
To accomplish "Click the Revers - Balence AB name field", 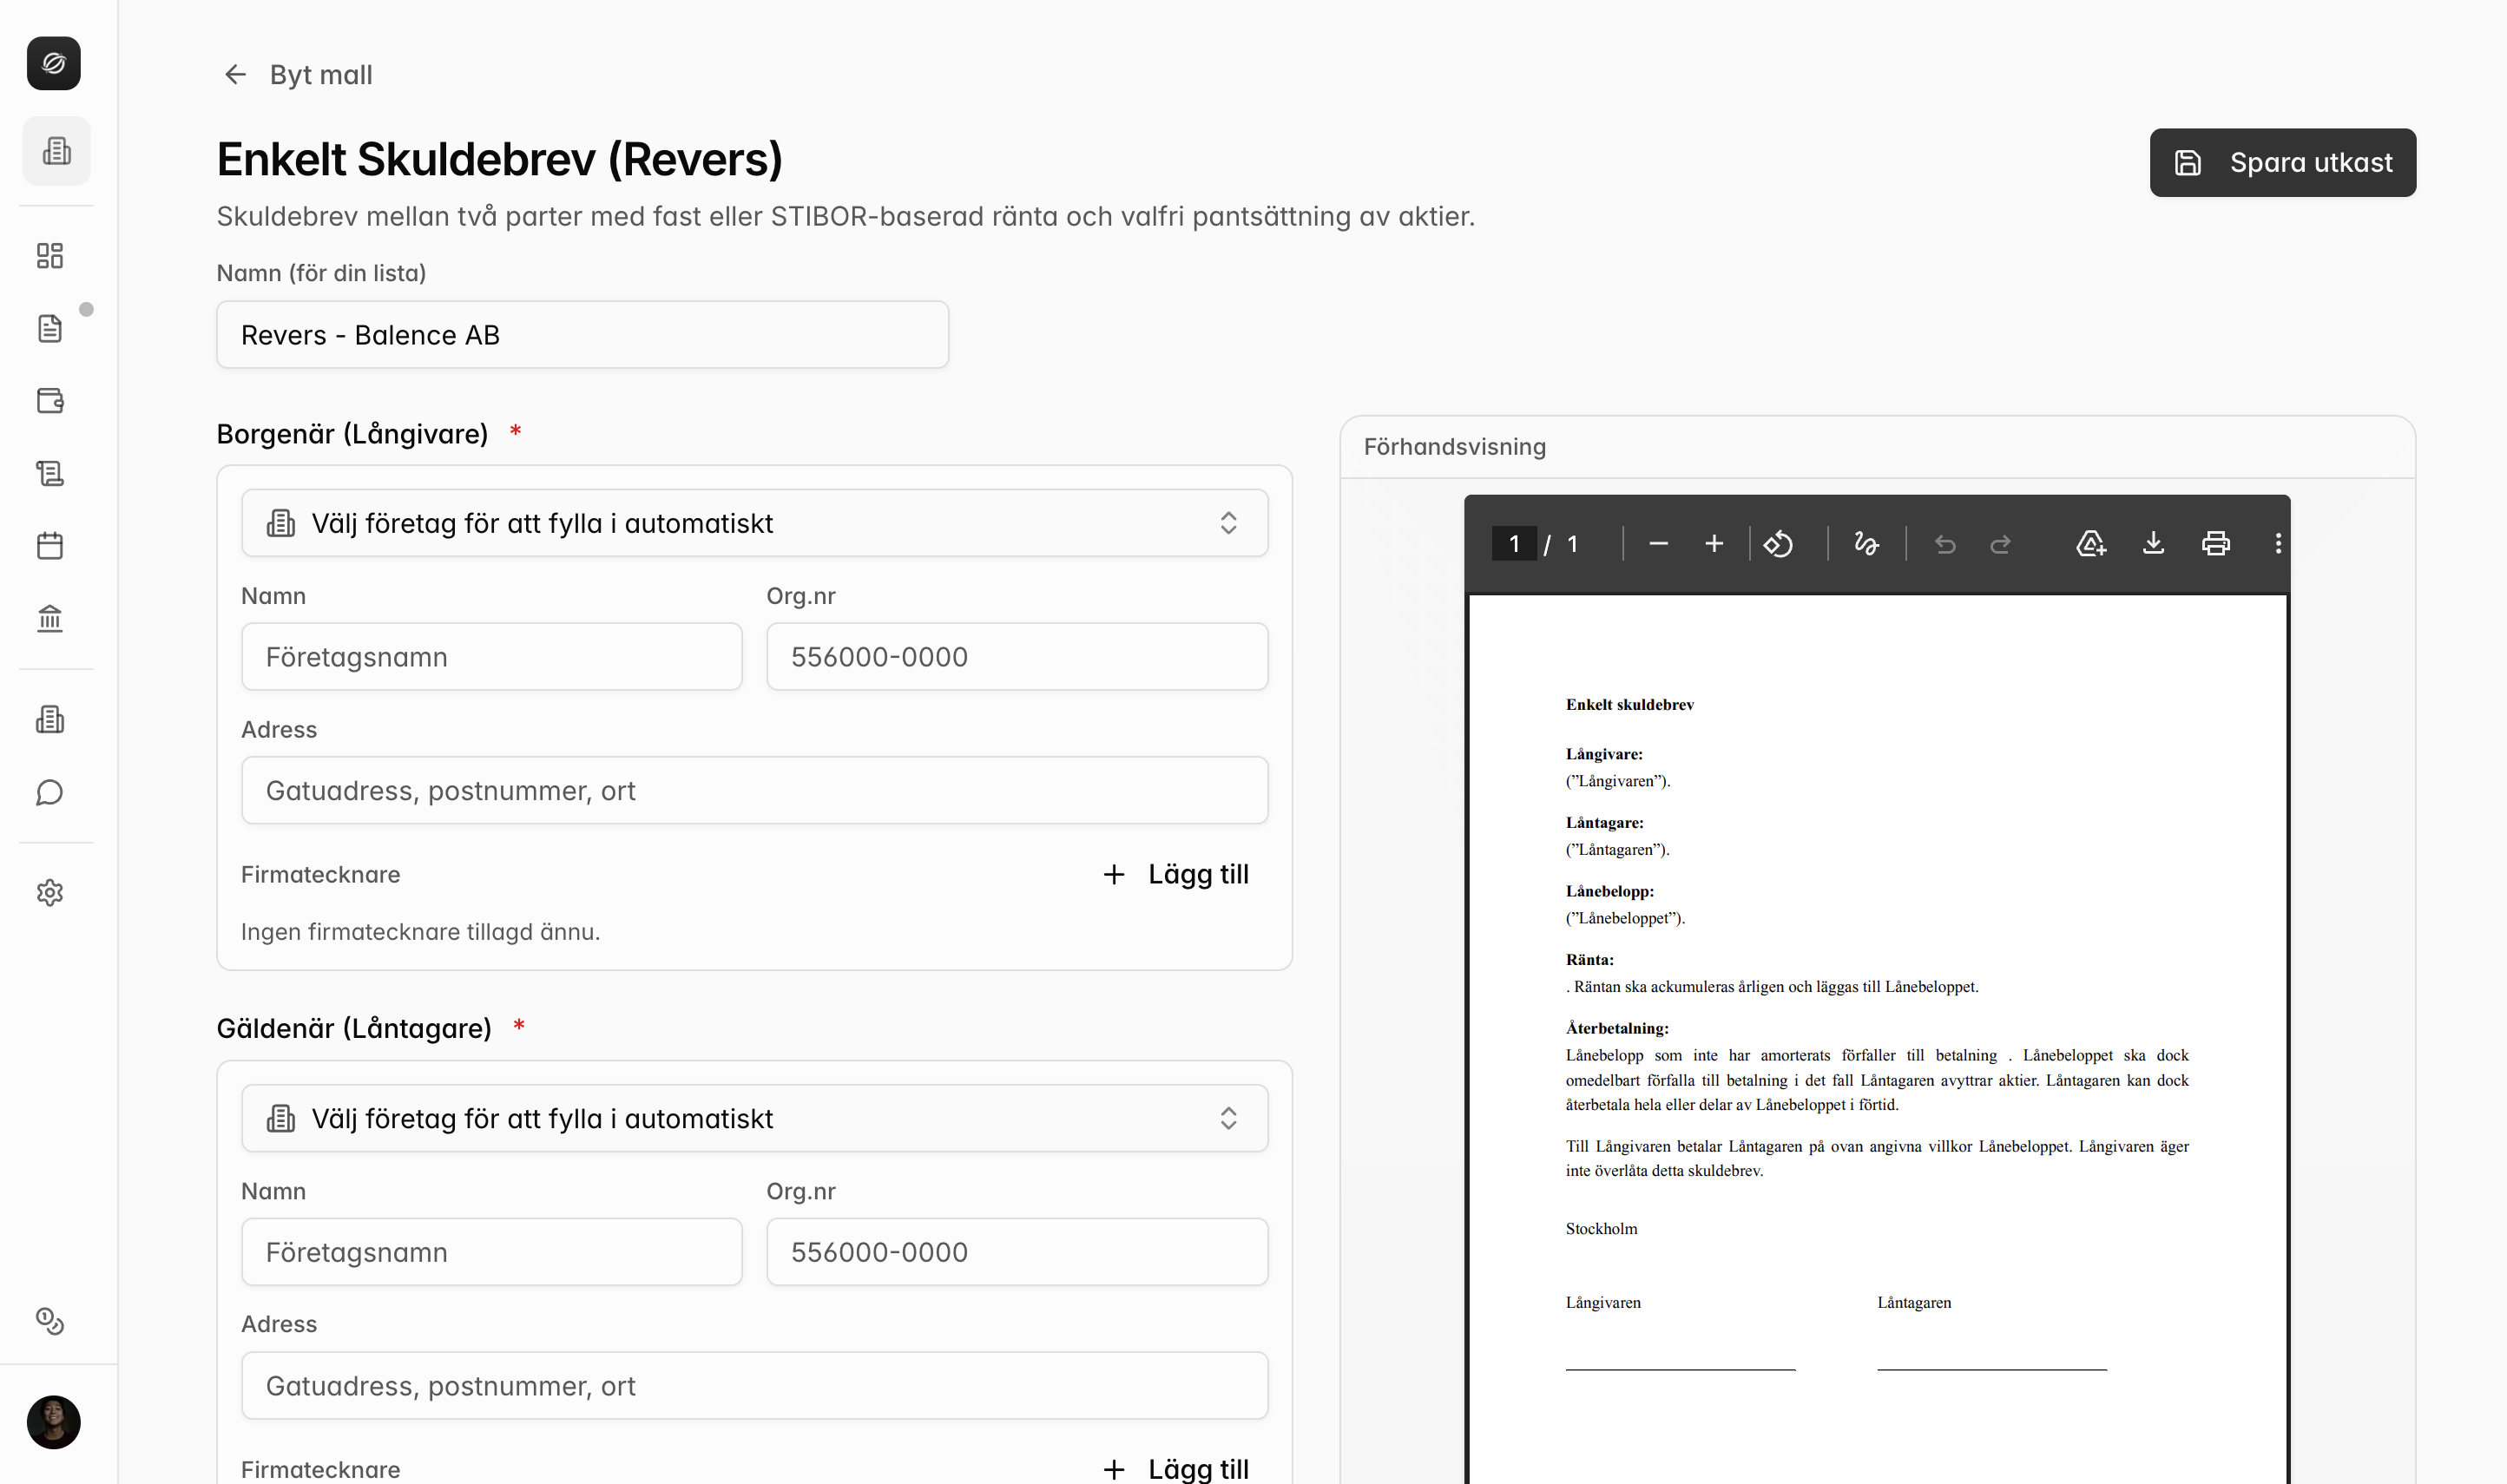I will click(582, 334).
